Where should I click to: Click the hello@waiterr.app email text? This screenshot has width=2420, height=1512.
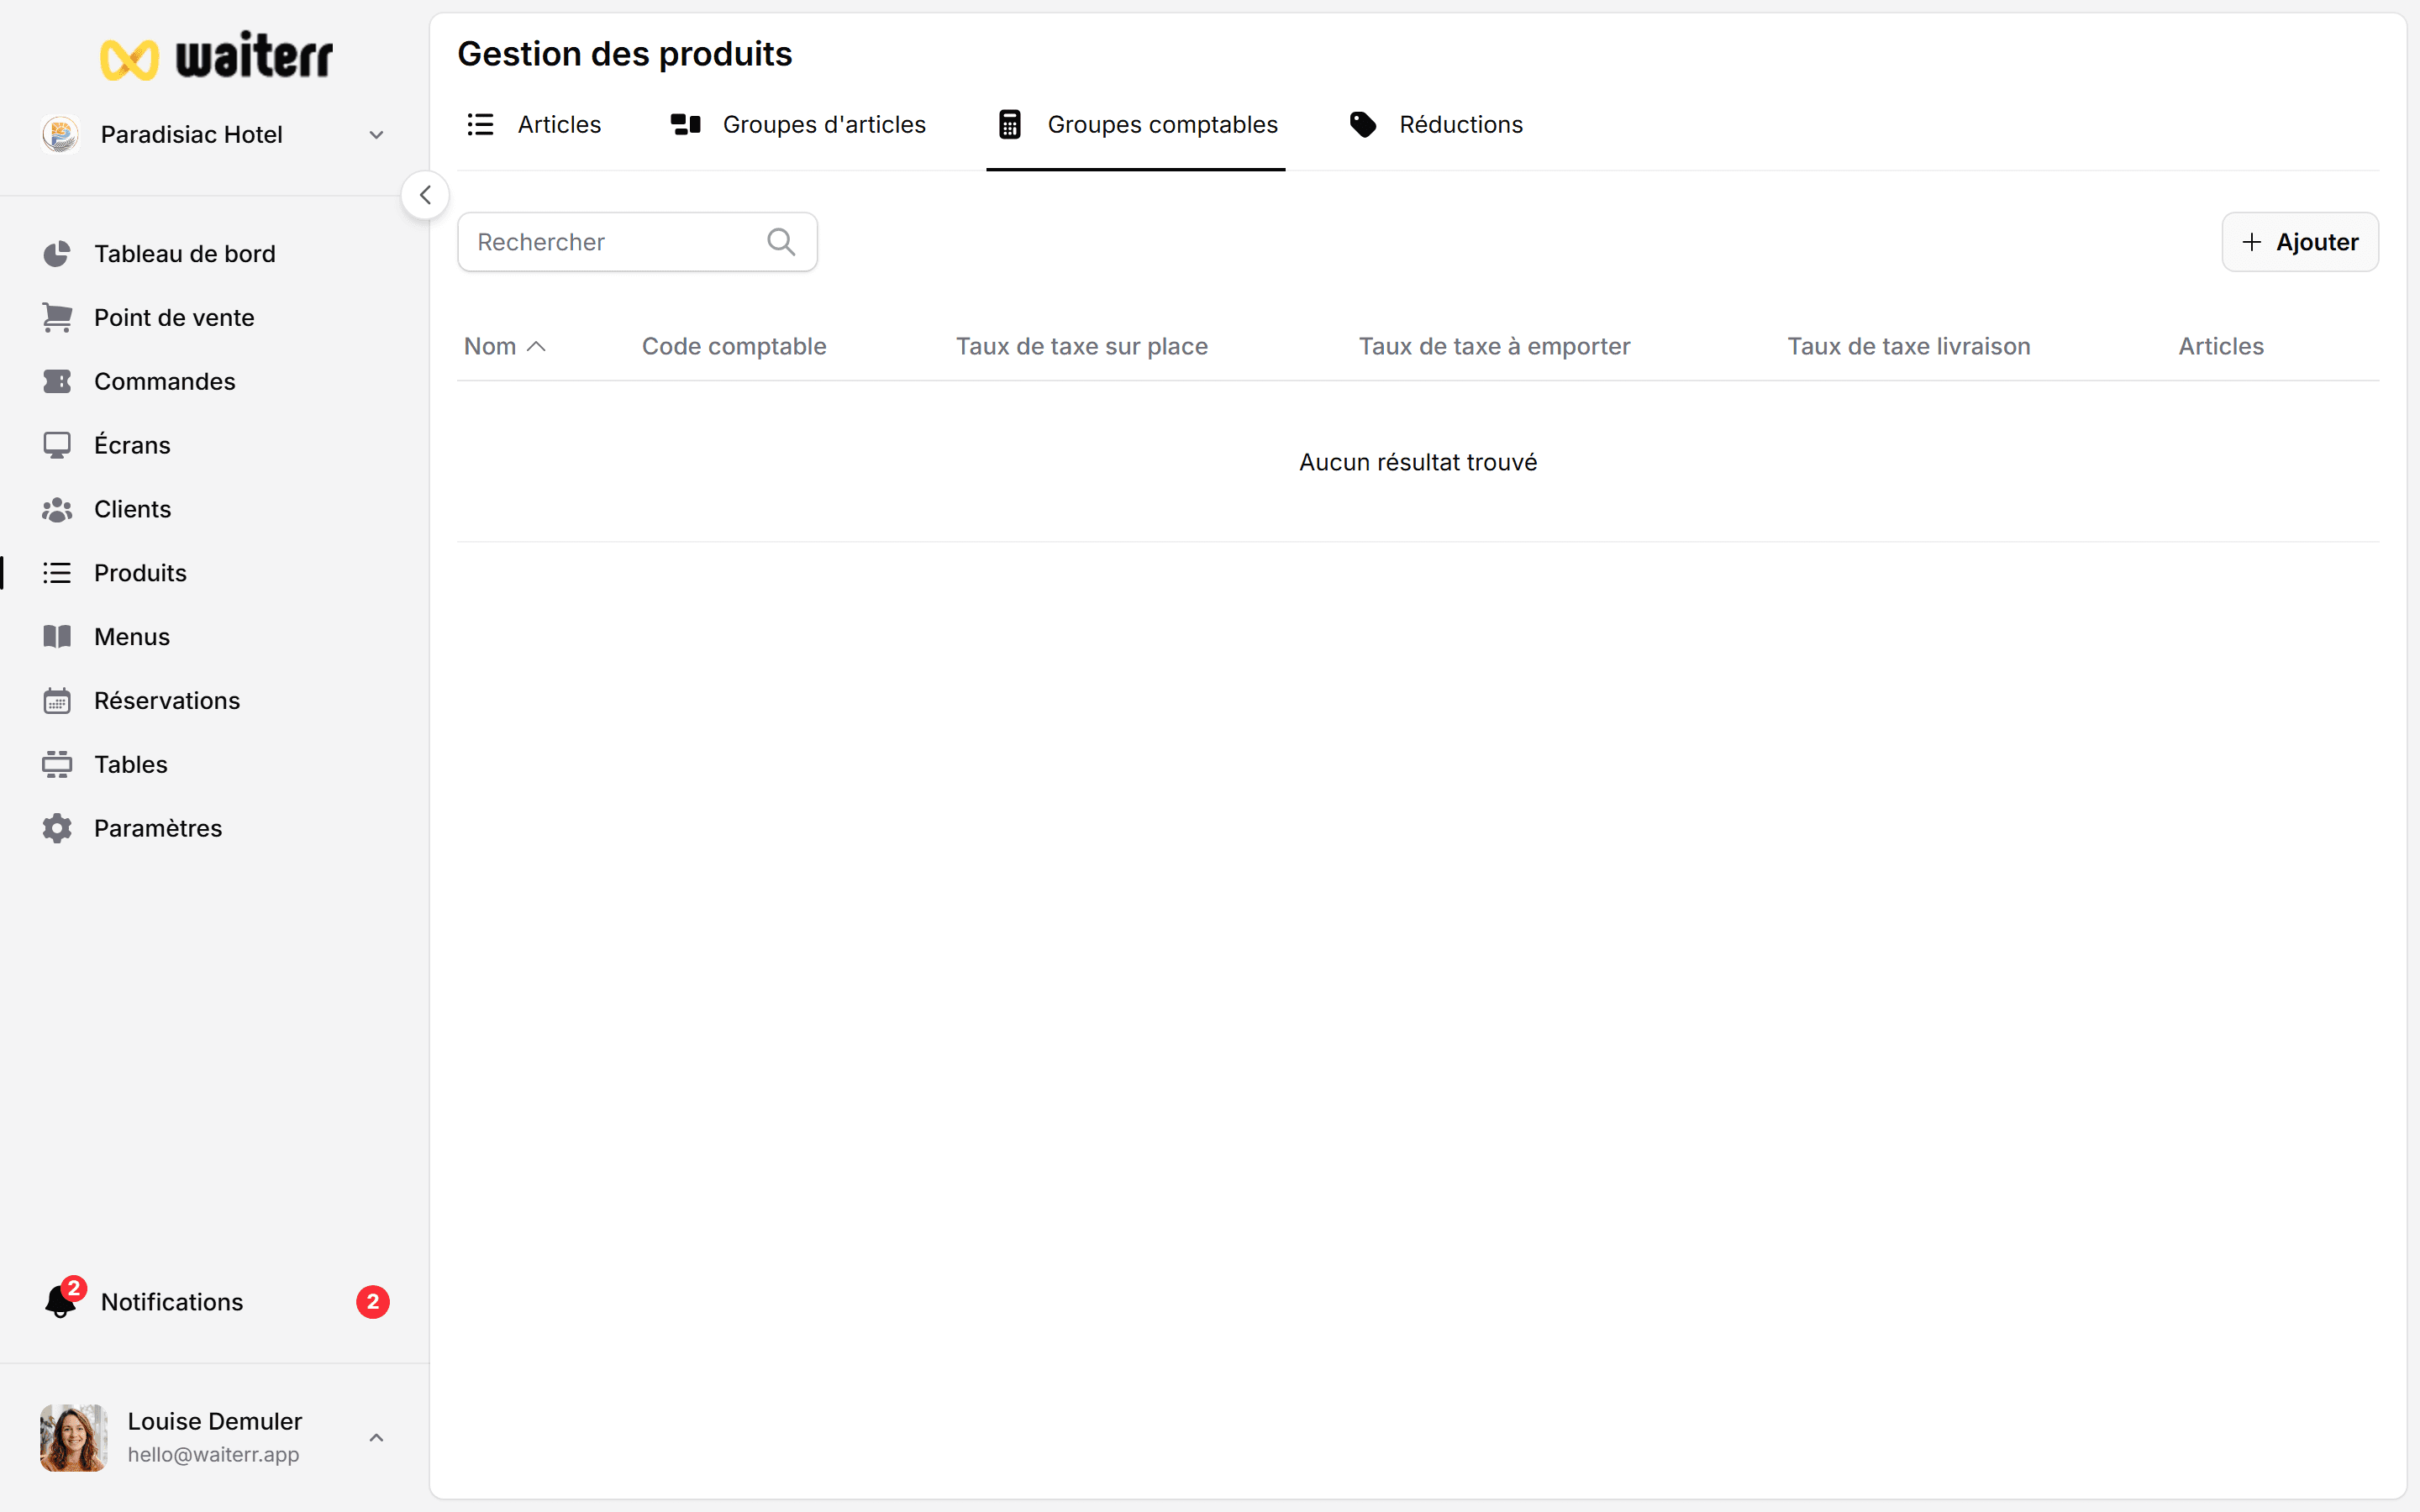213,1455
